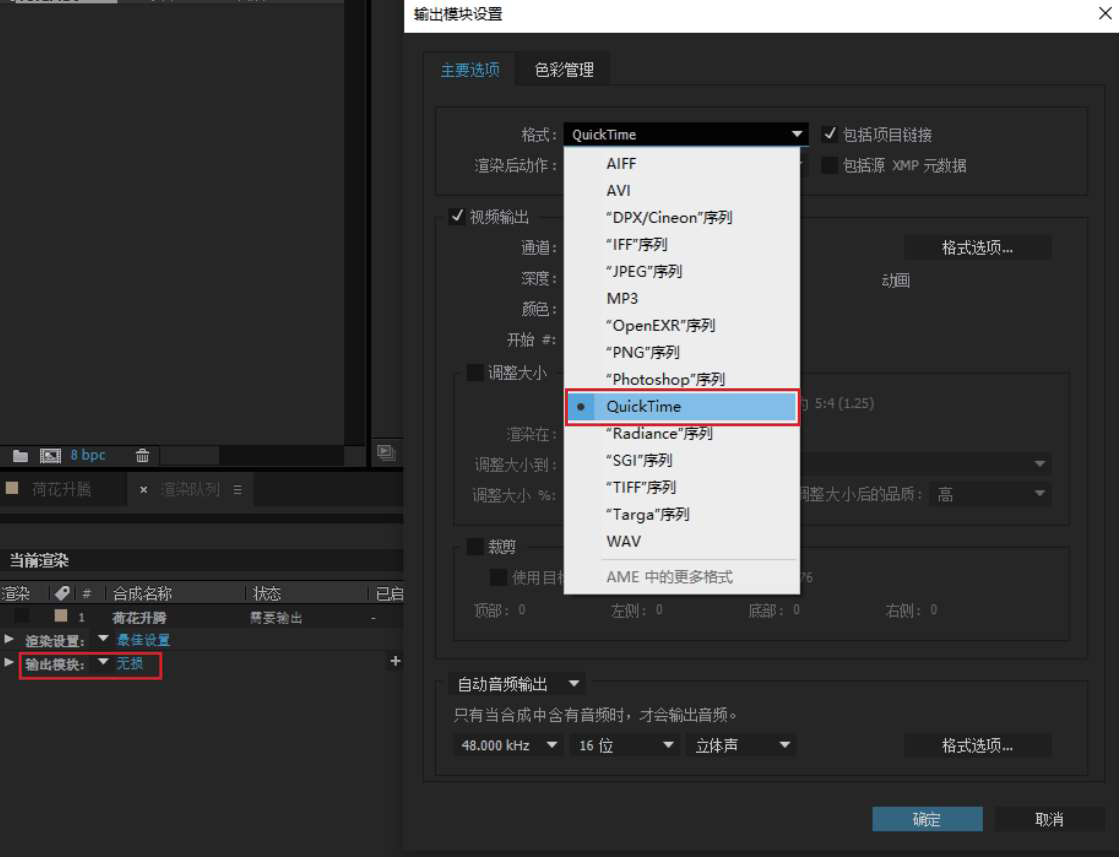Click the new folder icon in project panel

(20, 455)
